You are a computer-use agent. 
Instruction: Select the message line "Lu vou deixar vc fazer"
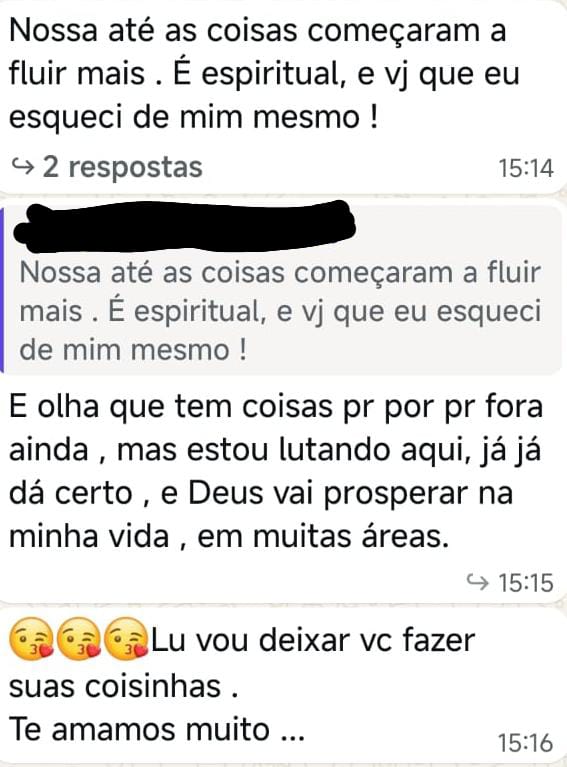pos(313,640)
